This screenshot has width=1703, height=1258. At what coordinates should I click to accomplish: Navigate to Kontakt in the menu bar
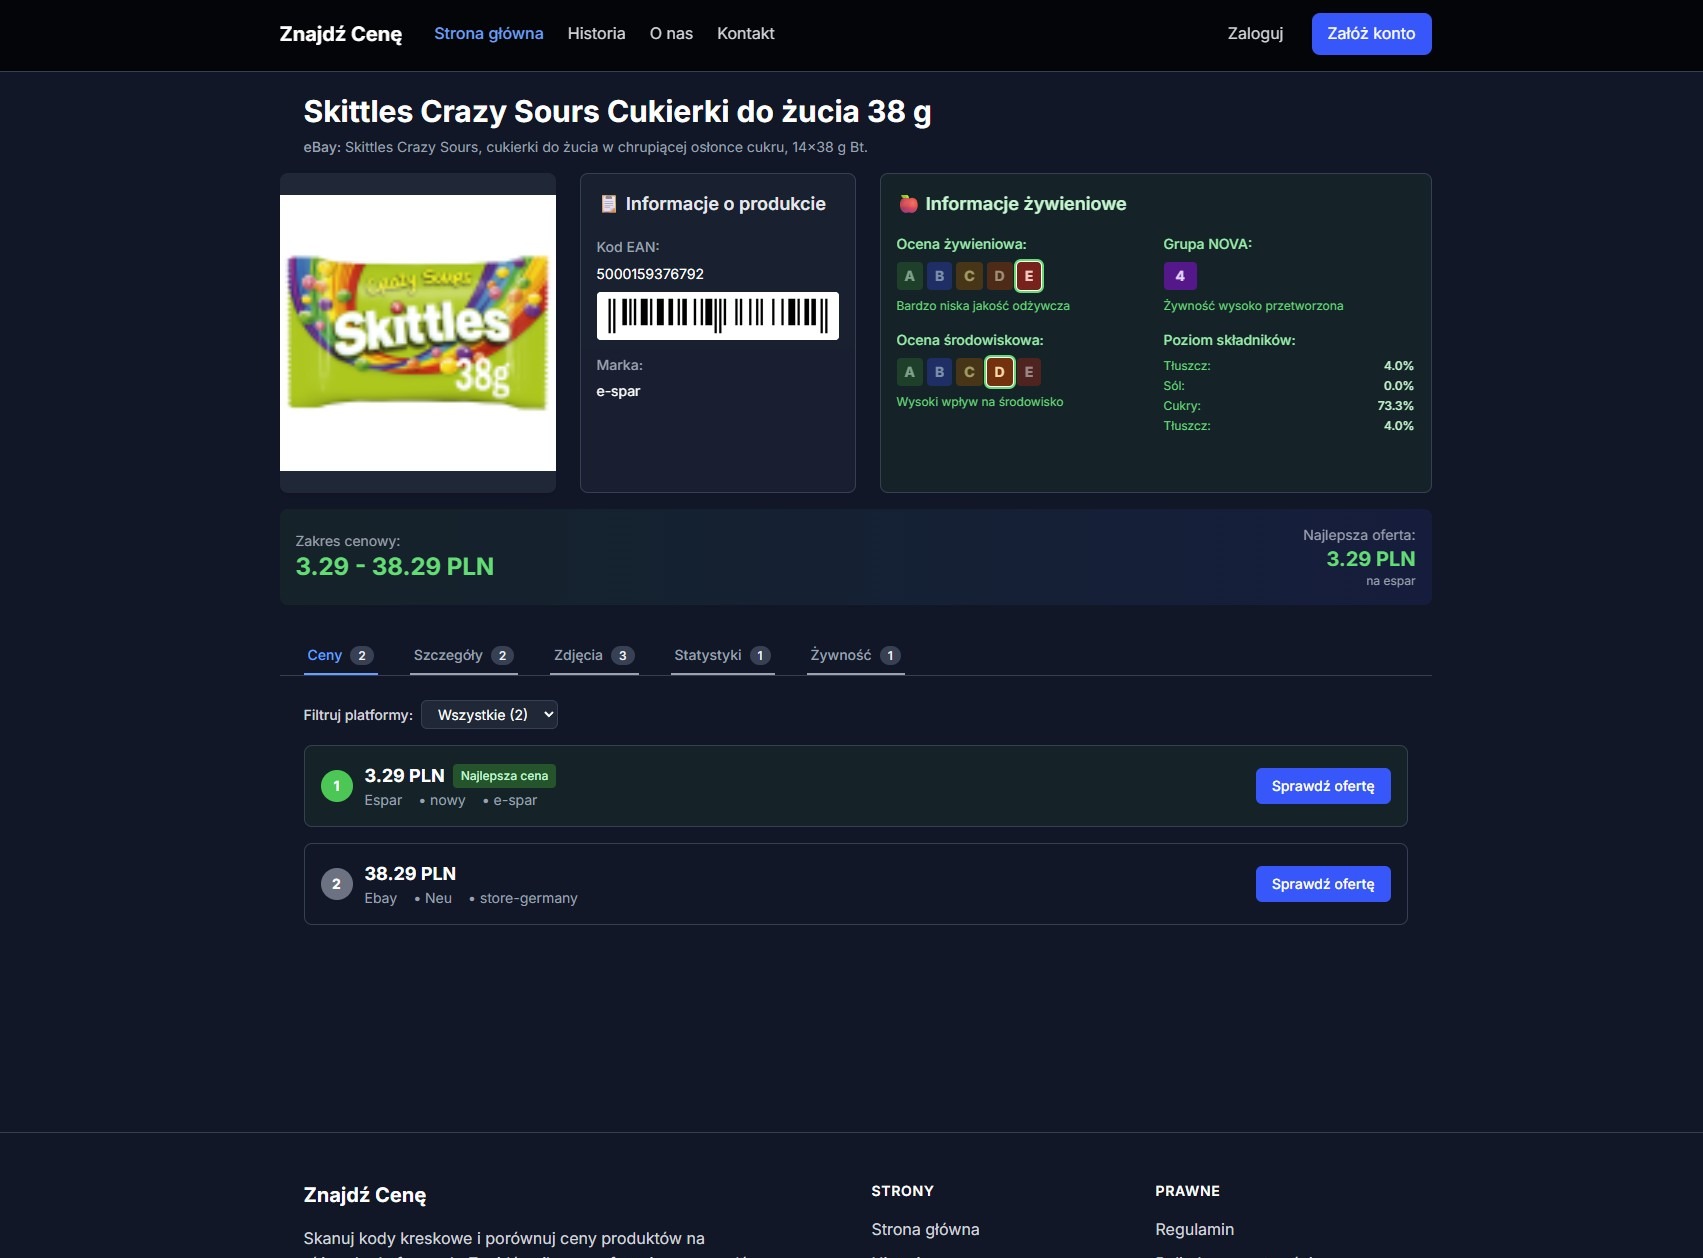745,33
